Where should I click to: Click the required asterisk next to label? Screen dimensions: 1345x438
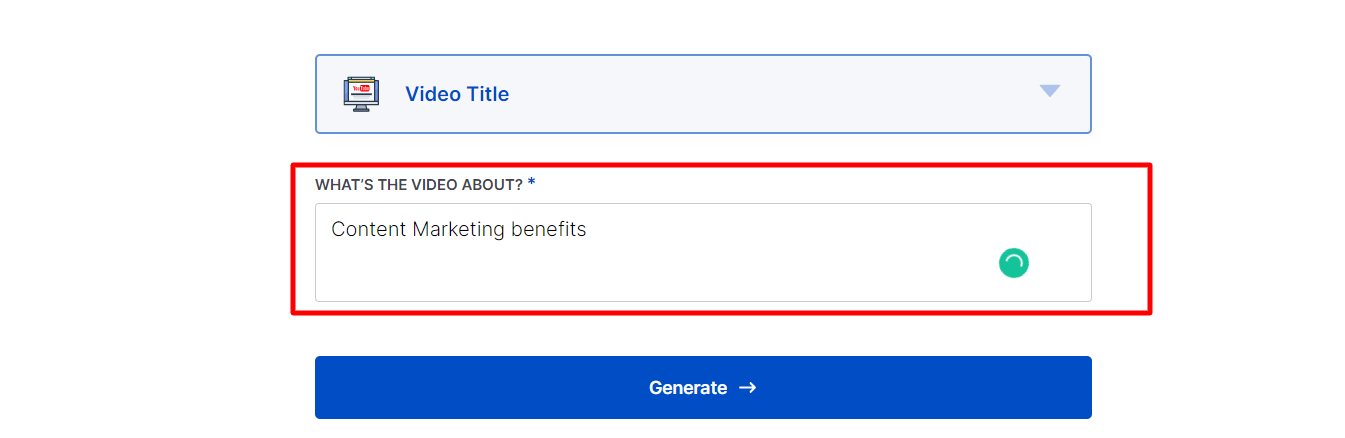click(x=532, y=182)
